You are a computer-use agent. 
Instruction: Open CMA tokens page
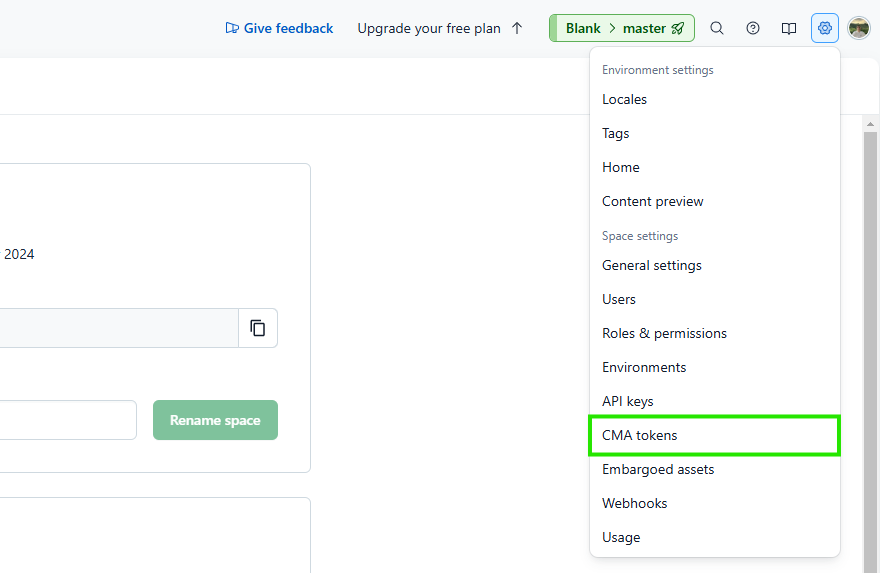pos(714,436)
